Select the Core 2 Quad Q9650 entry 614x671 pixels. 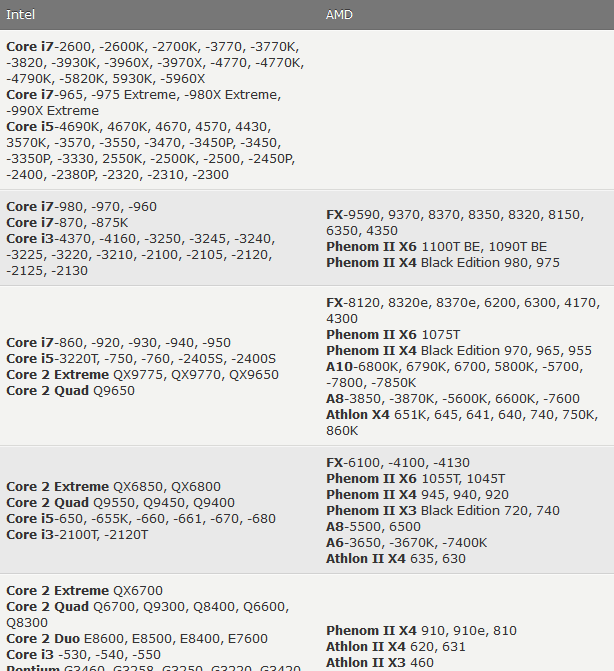click(x=70, y=391)
